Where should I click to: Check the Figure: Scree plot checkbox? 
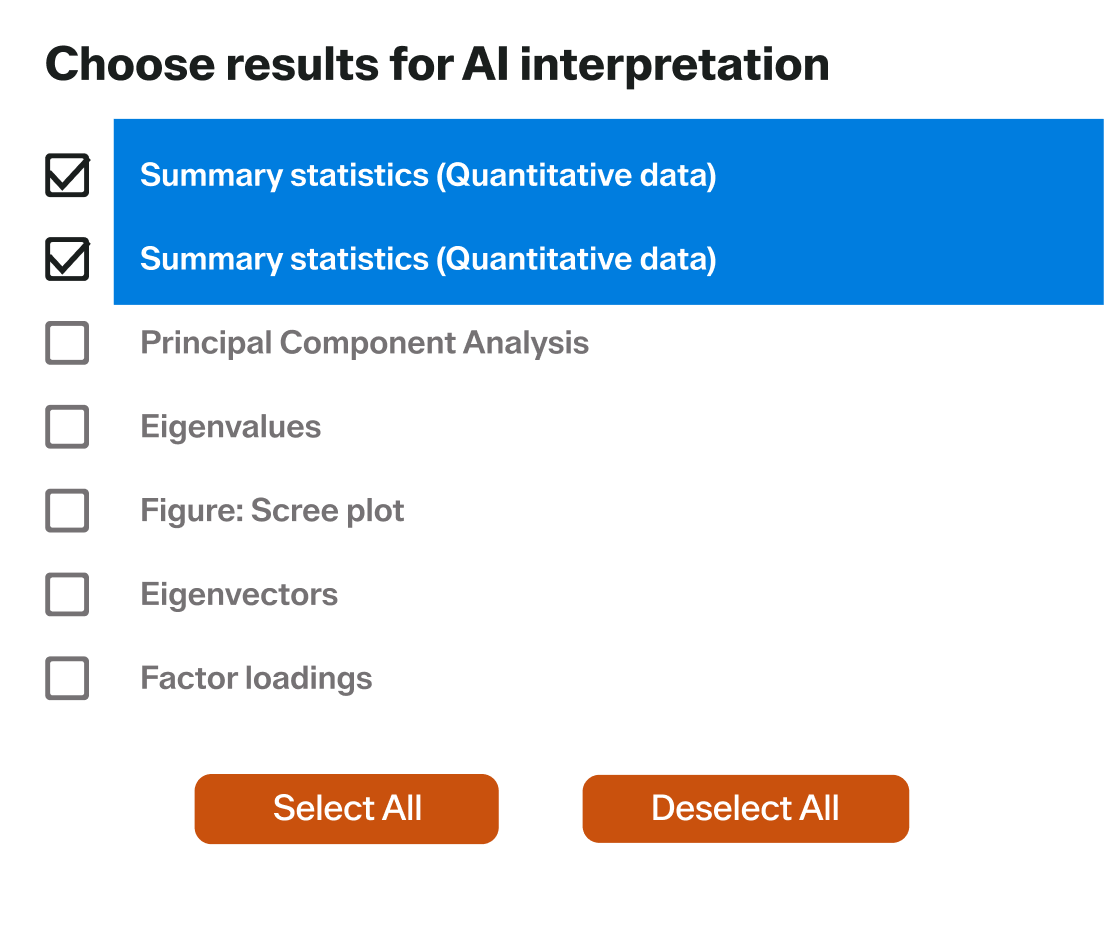(x=67, y=511)
